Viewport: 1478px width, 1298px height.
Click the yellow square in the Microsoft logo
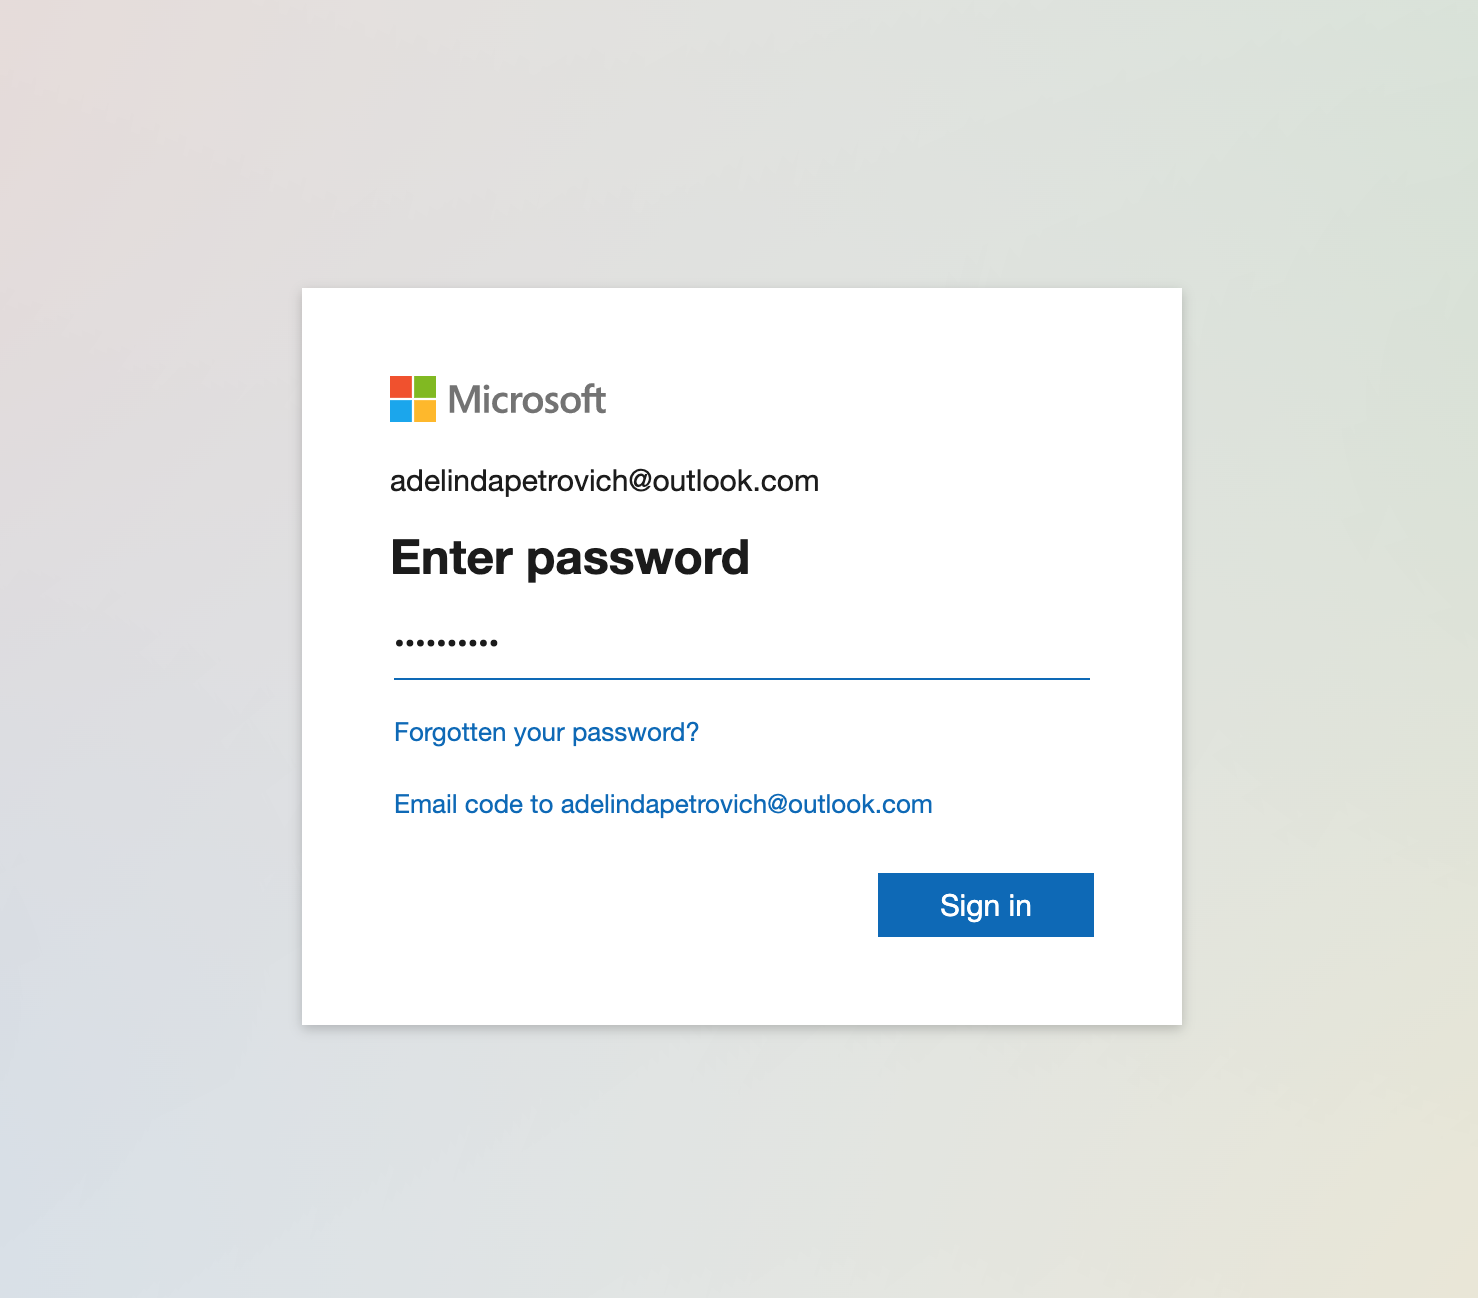pos(425,411)
